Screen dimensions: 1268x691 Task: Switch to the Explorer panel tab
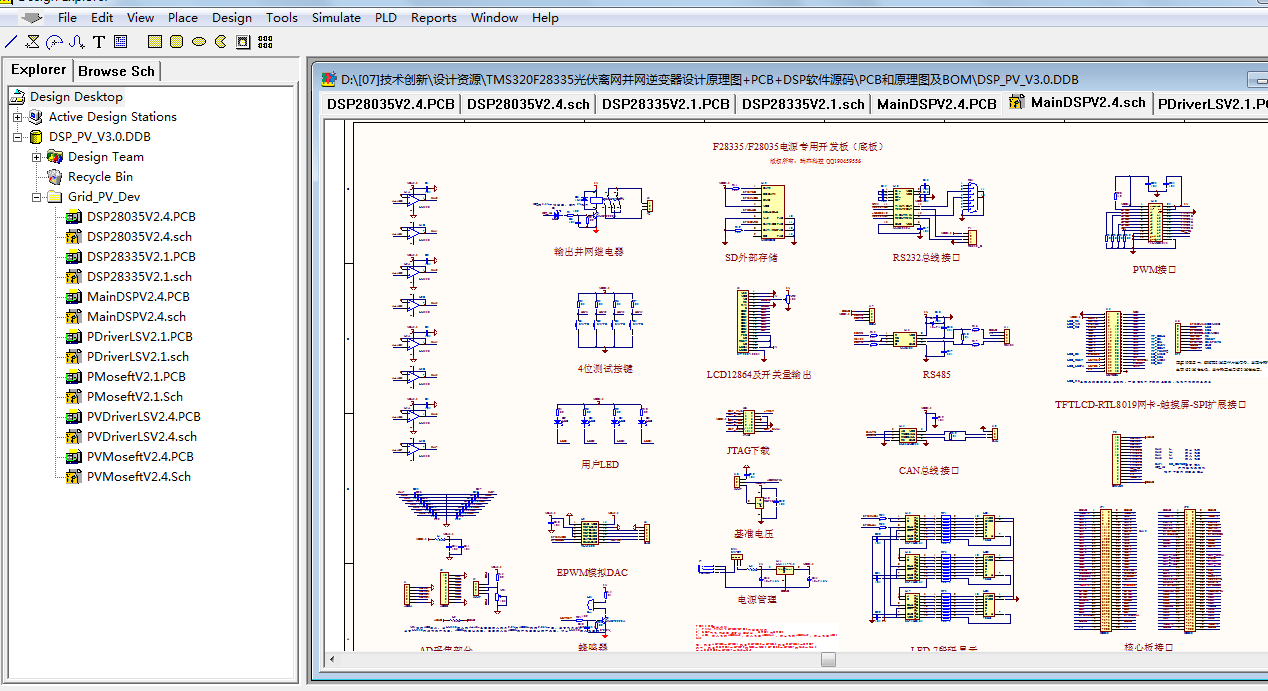click(38, 70)
